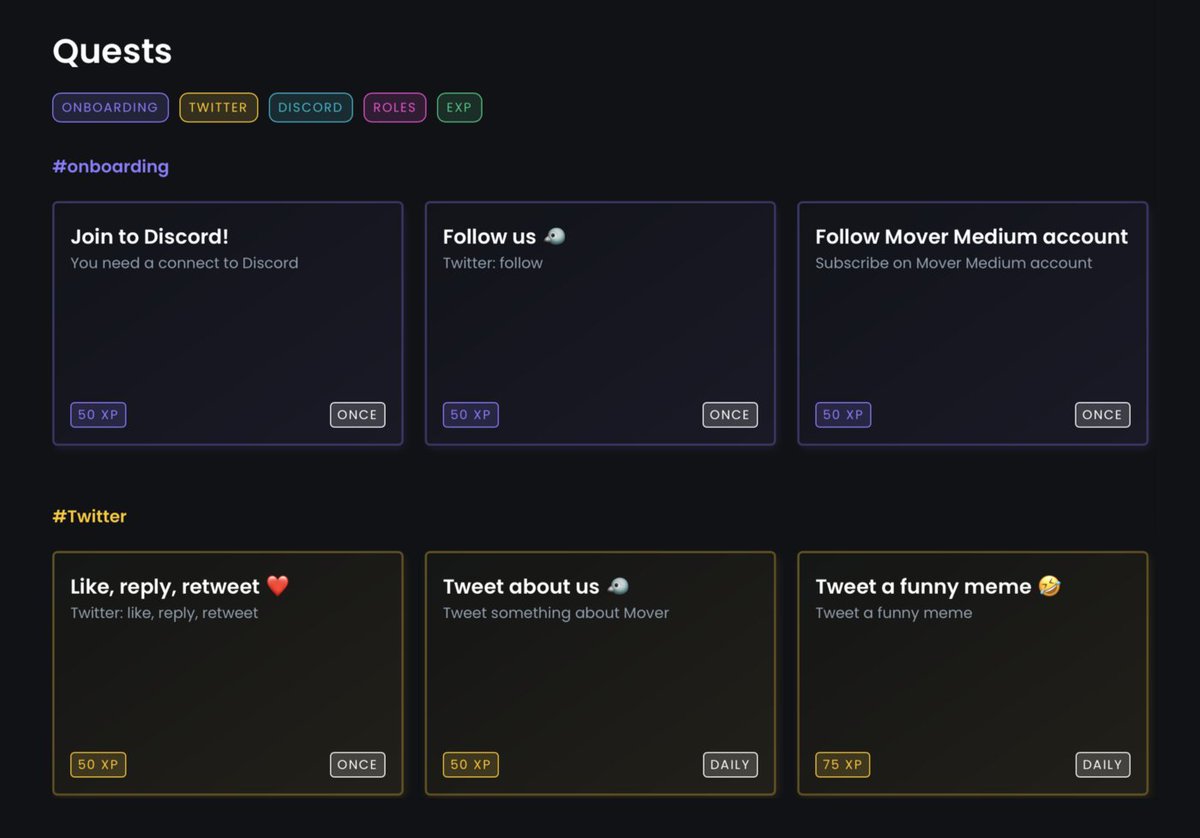Click 'Tweet a funny meme' gray description
1200x838 pixels.
coord(894,613)
